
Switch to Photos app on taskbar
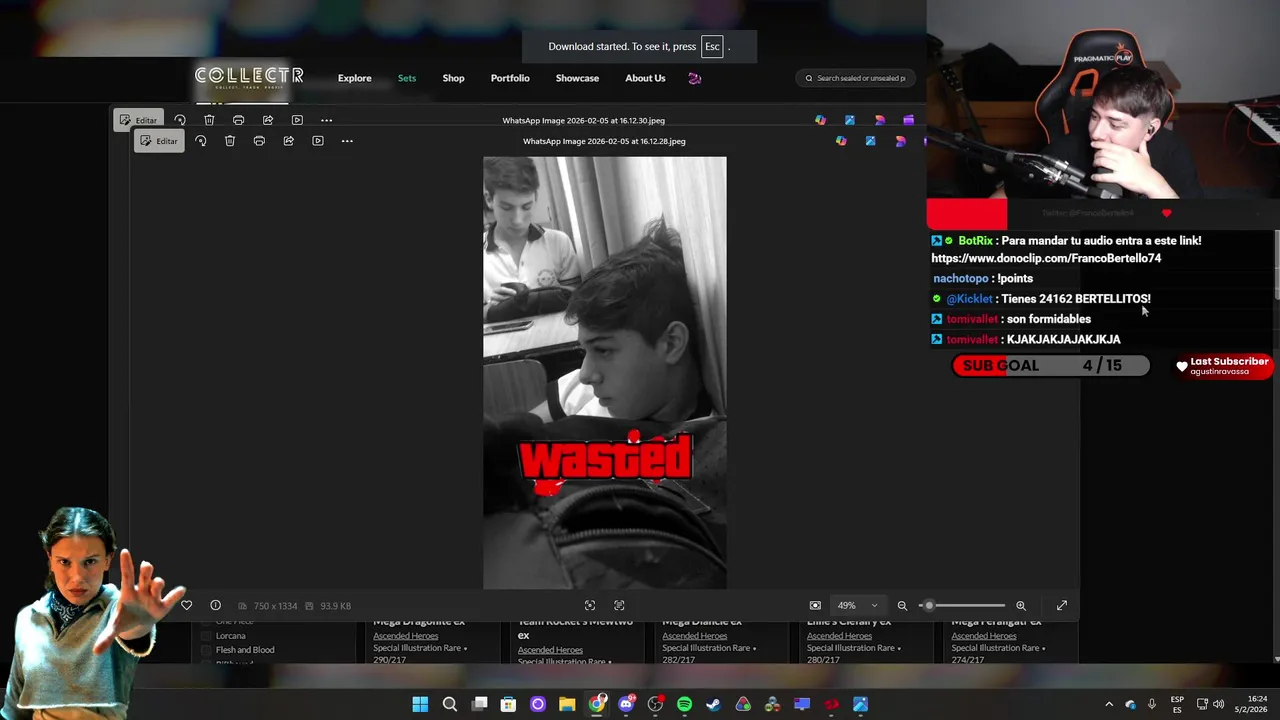coord(860,704)
